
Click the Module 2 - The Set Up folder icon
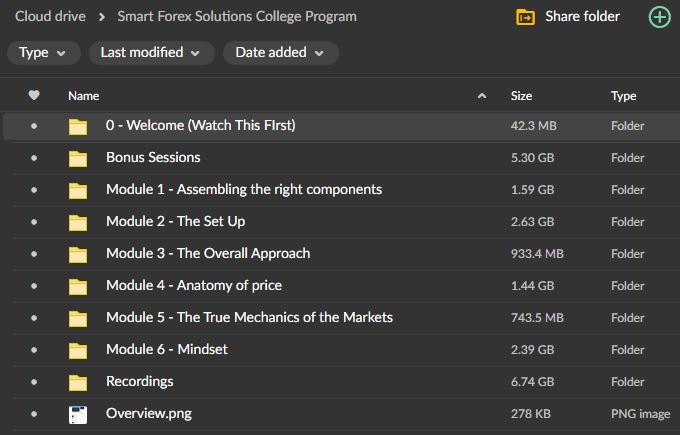click(78, 222)
